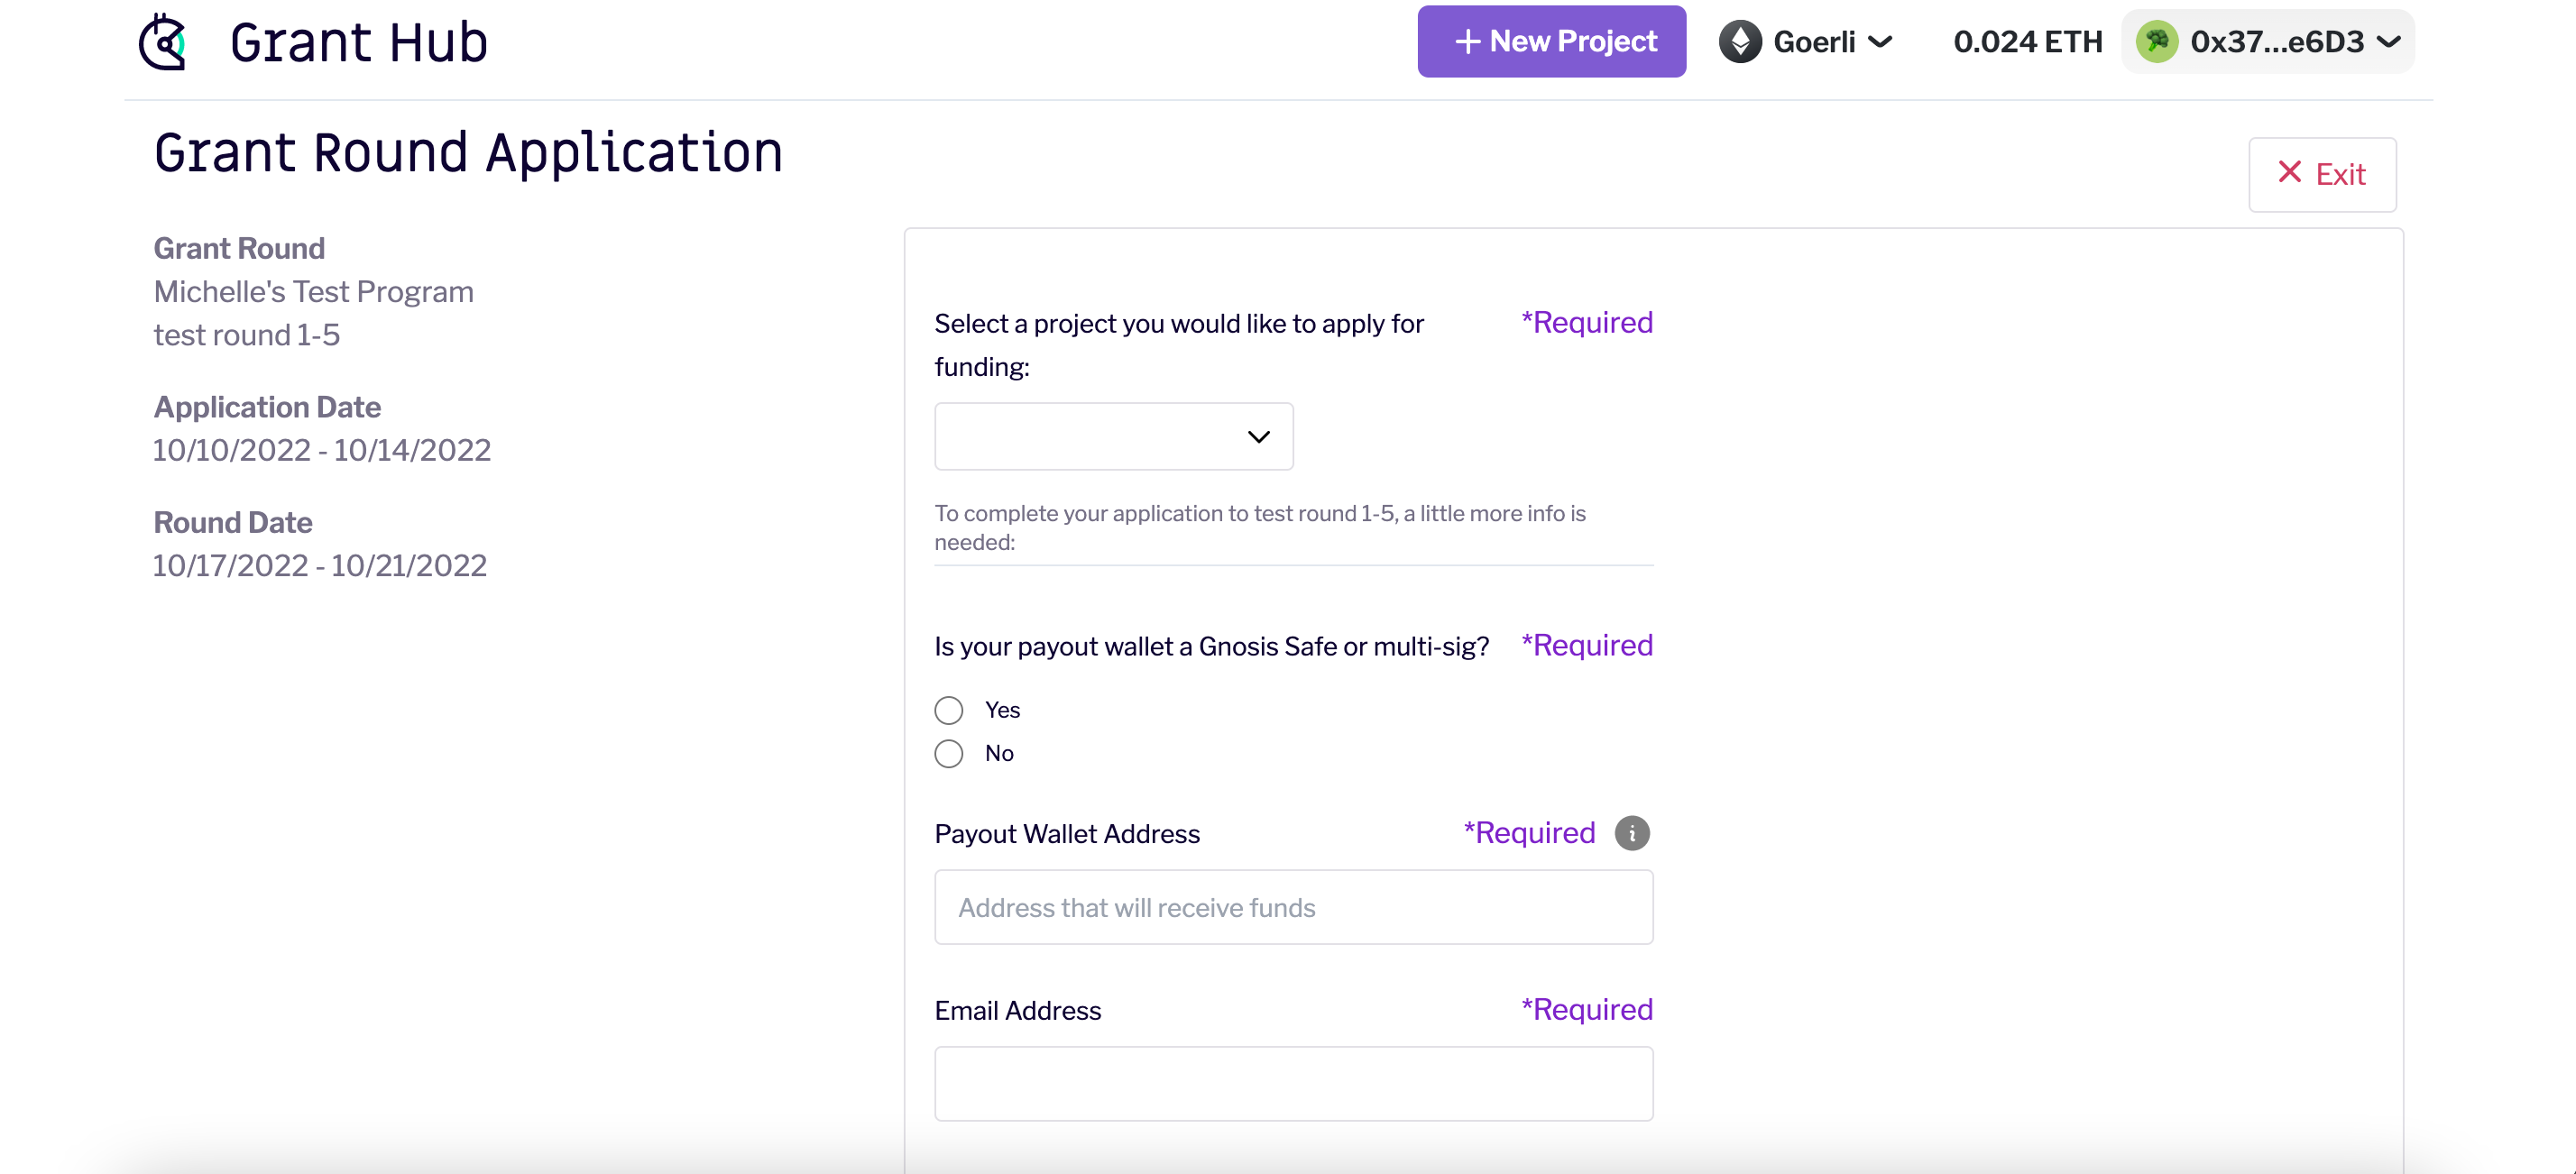Click the 0.024 ETH balance display
The height and width of the screenshot is (1174, 2576).
pos(2027,41)
